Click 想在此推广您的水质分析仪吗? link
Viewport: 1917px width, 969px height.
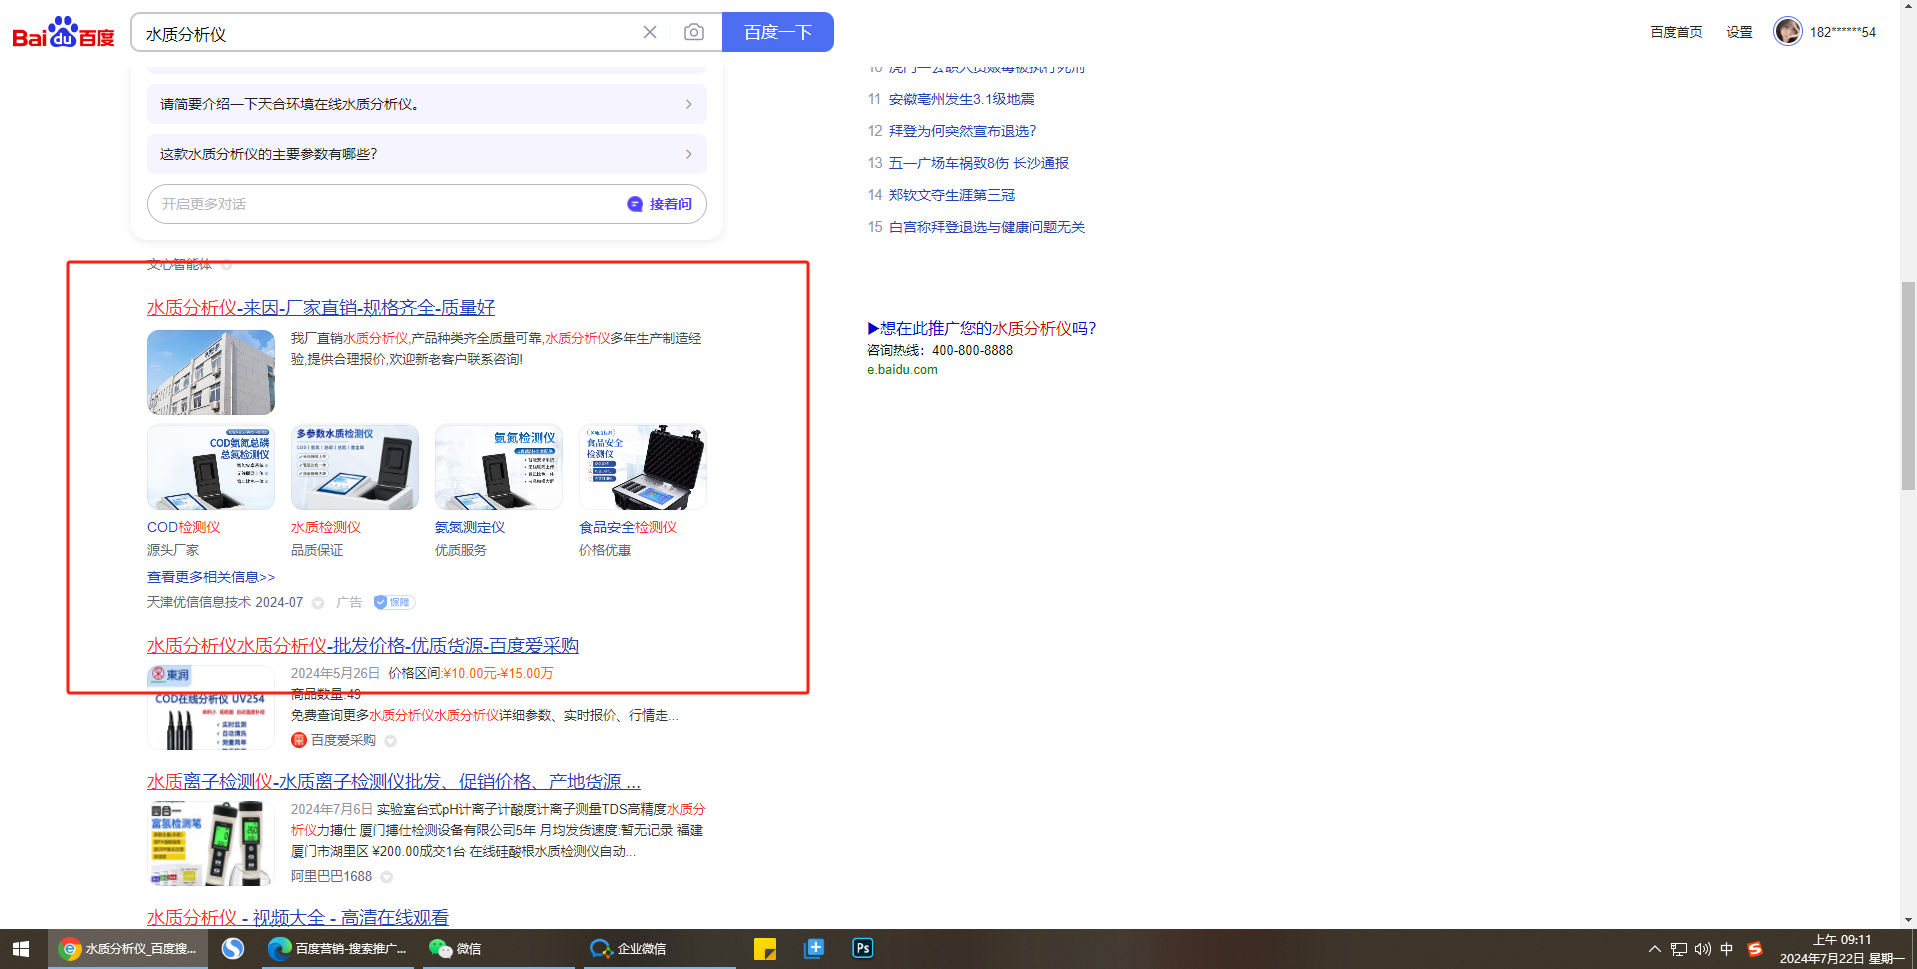coord(982,328)
